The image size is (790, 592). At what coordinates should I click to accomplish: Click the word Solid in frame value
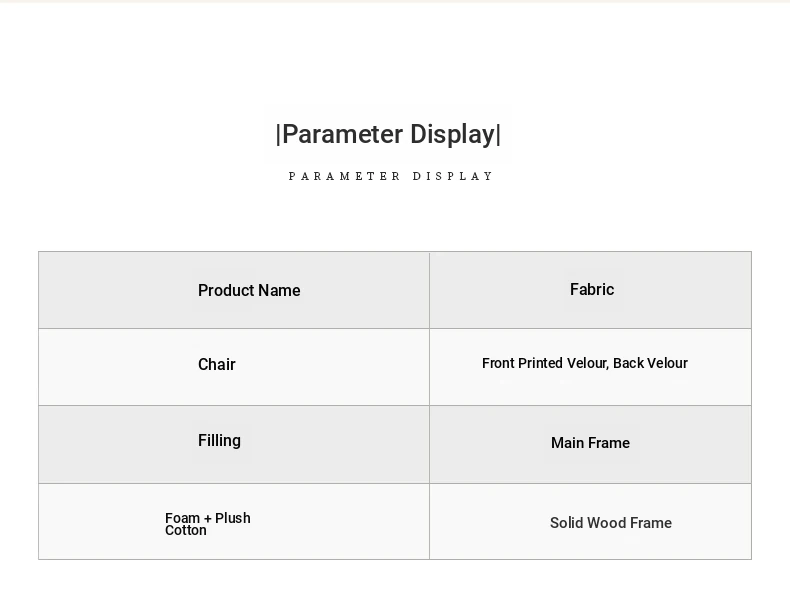click(566, 523)
